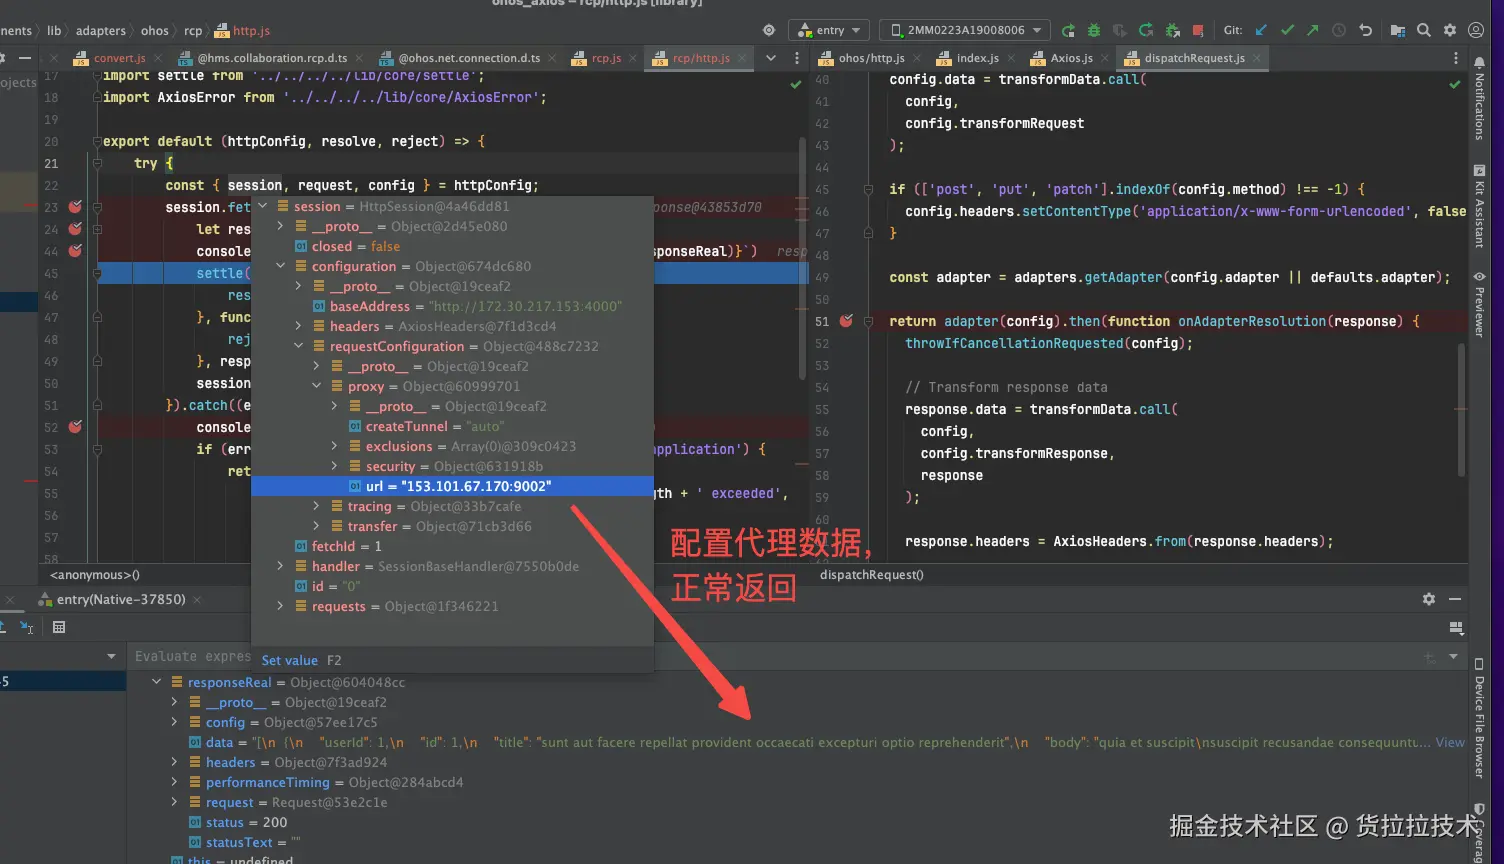Open the 2MM0223A19008006 device dropdown
This screenshot has width=1504, height=864.
tap(965, 30)
